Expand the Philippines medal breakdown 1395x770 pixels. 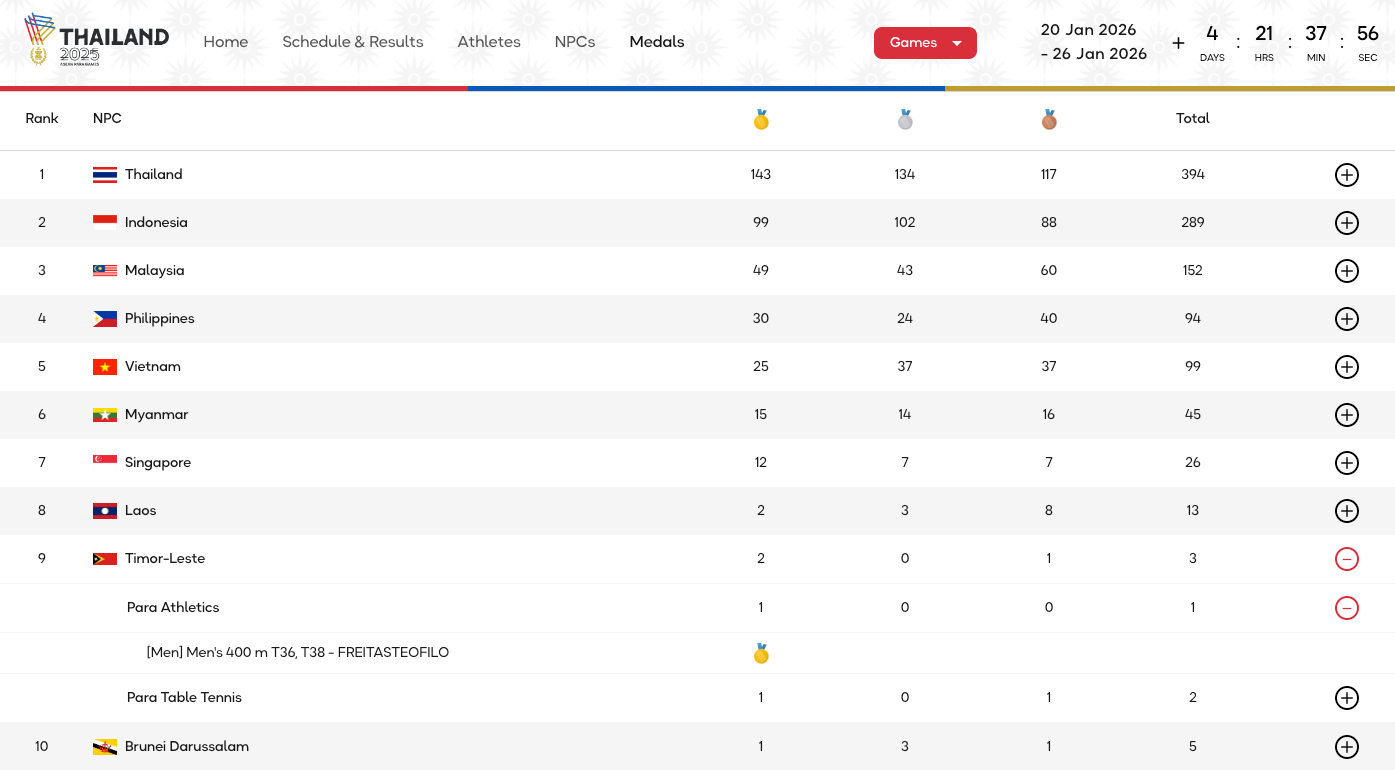(x=1346, y=319)
